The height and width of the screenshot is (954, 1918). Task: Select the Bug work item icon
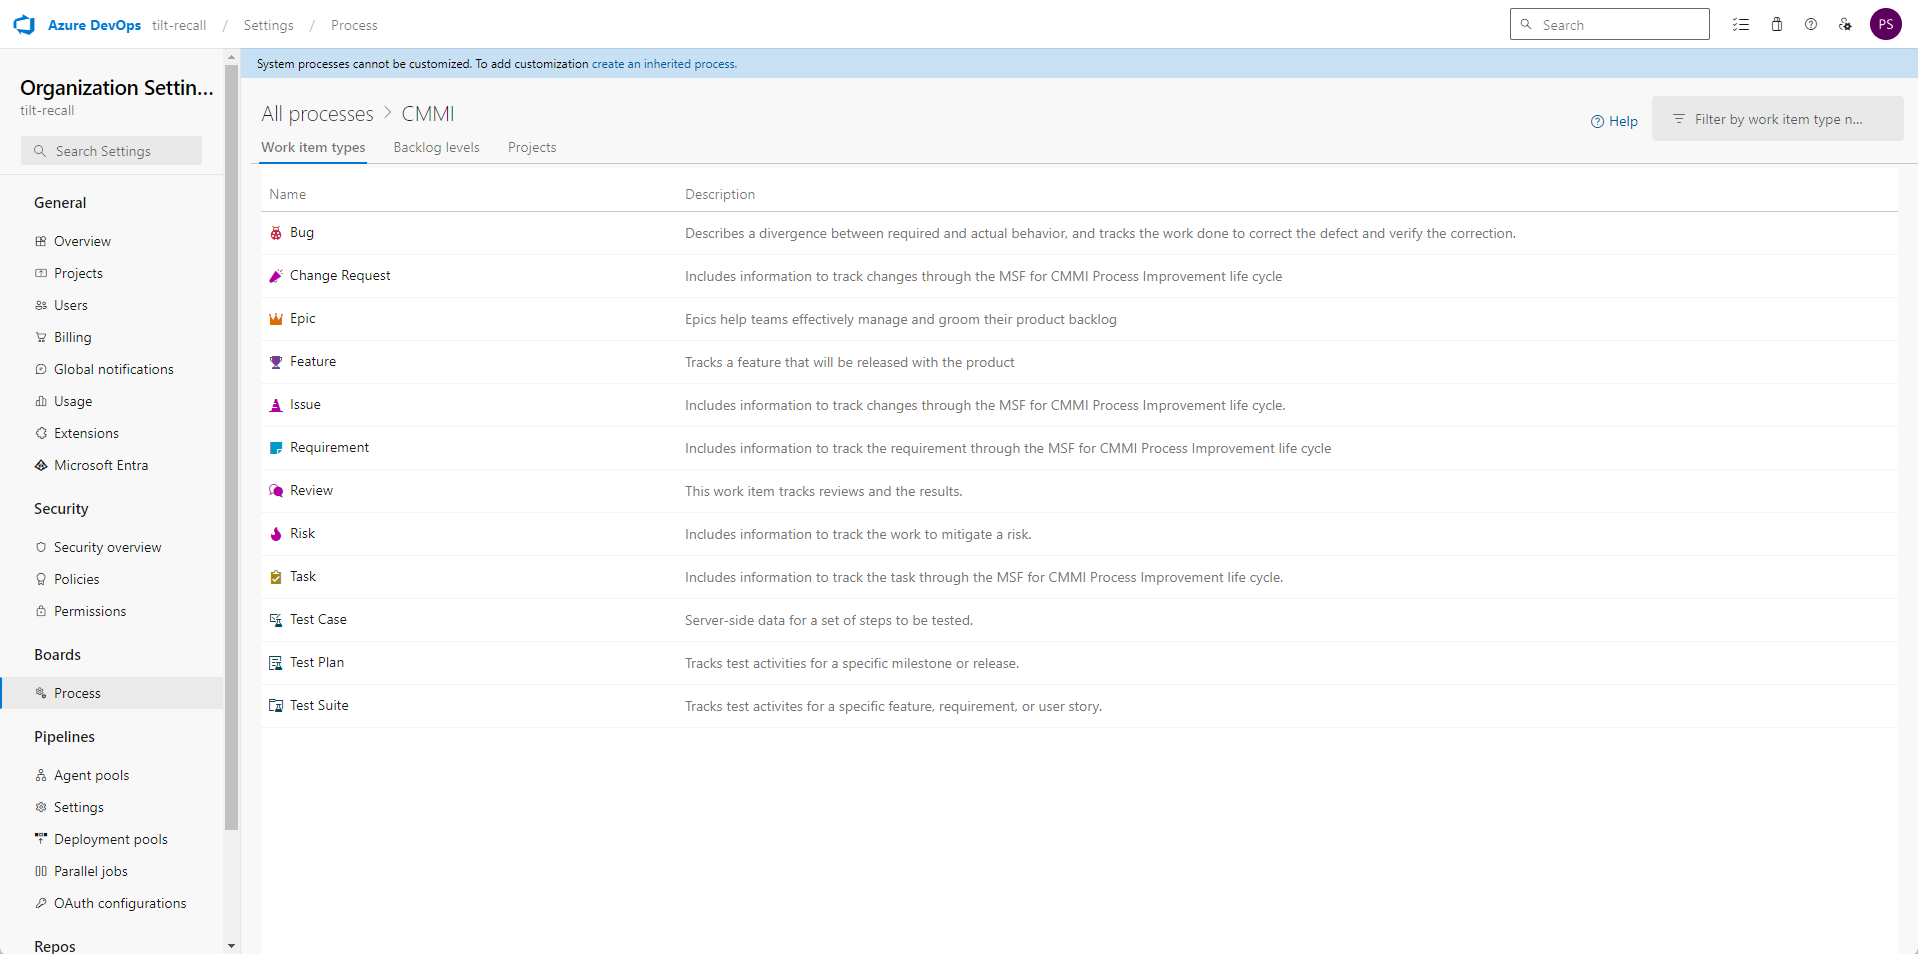(276, 232)
